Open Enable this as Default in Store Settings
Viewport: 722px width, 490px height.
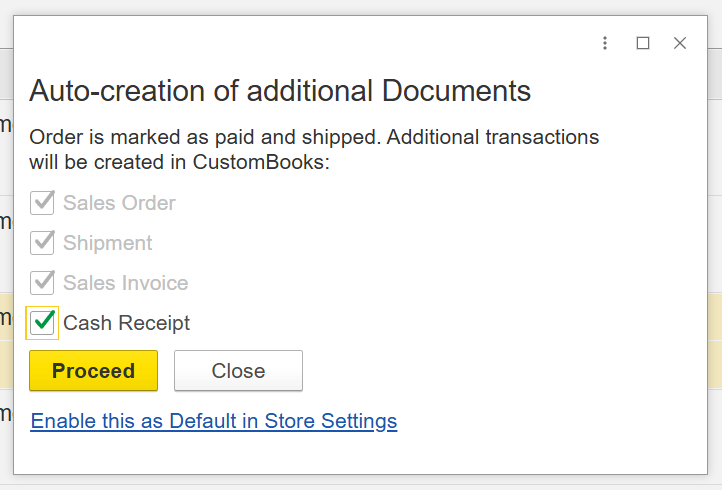[x=214, y=421]
